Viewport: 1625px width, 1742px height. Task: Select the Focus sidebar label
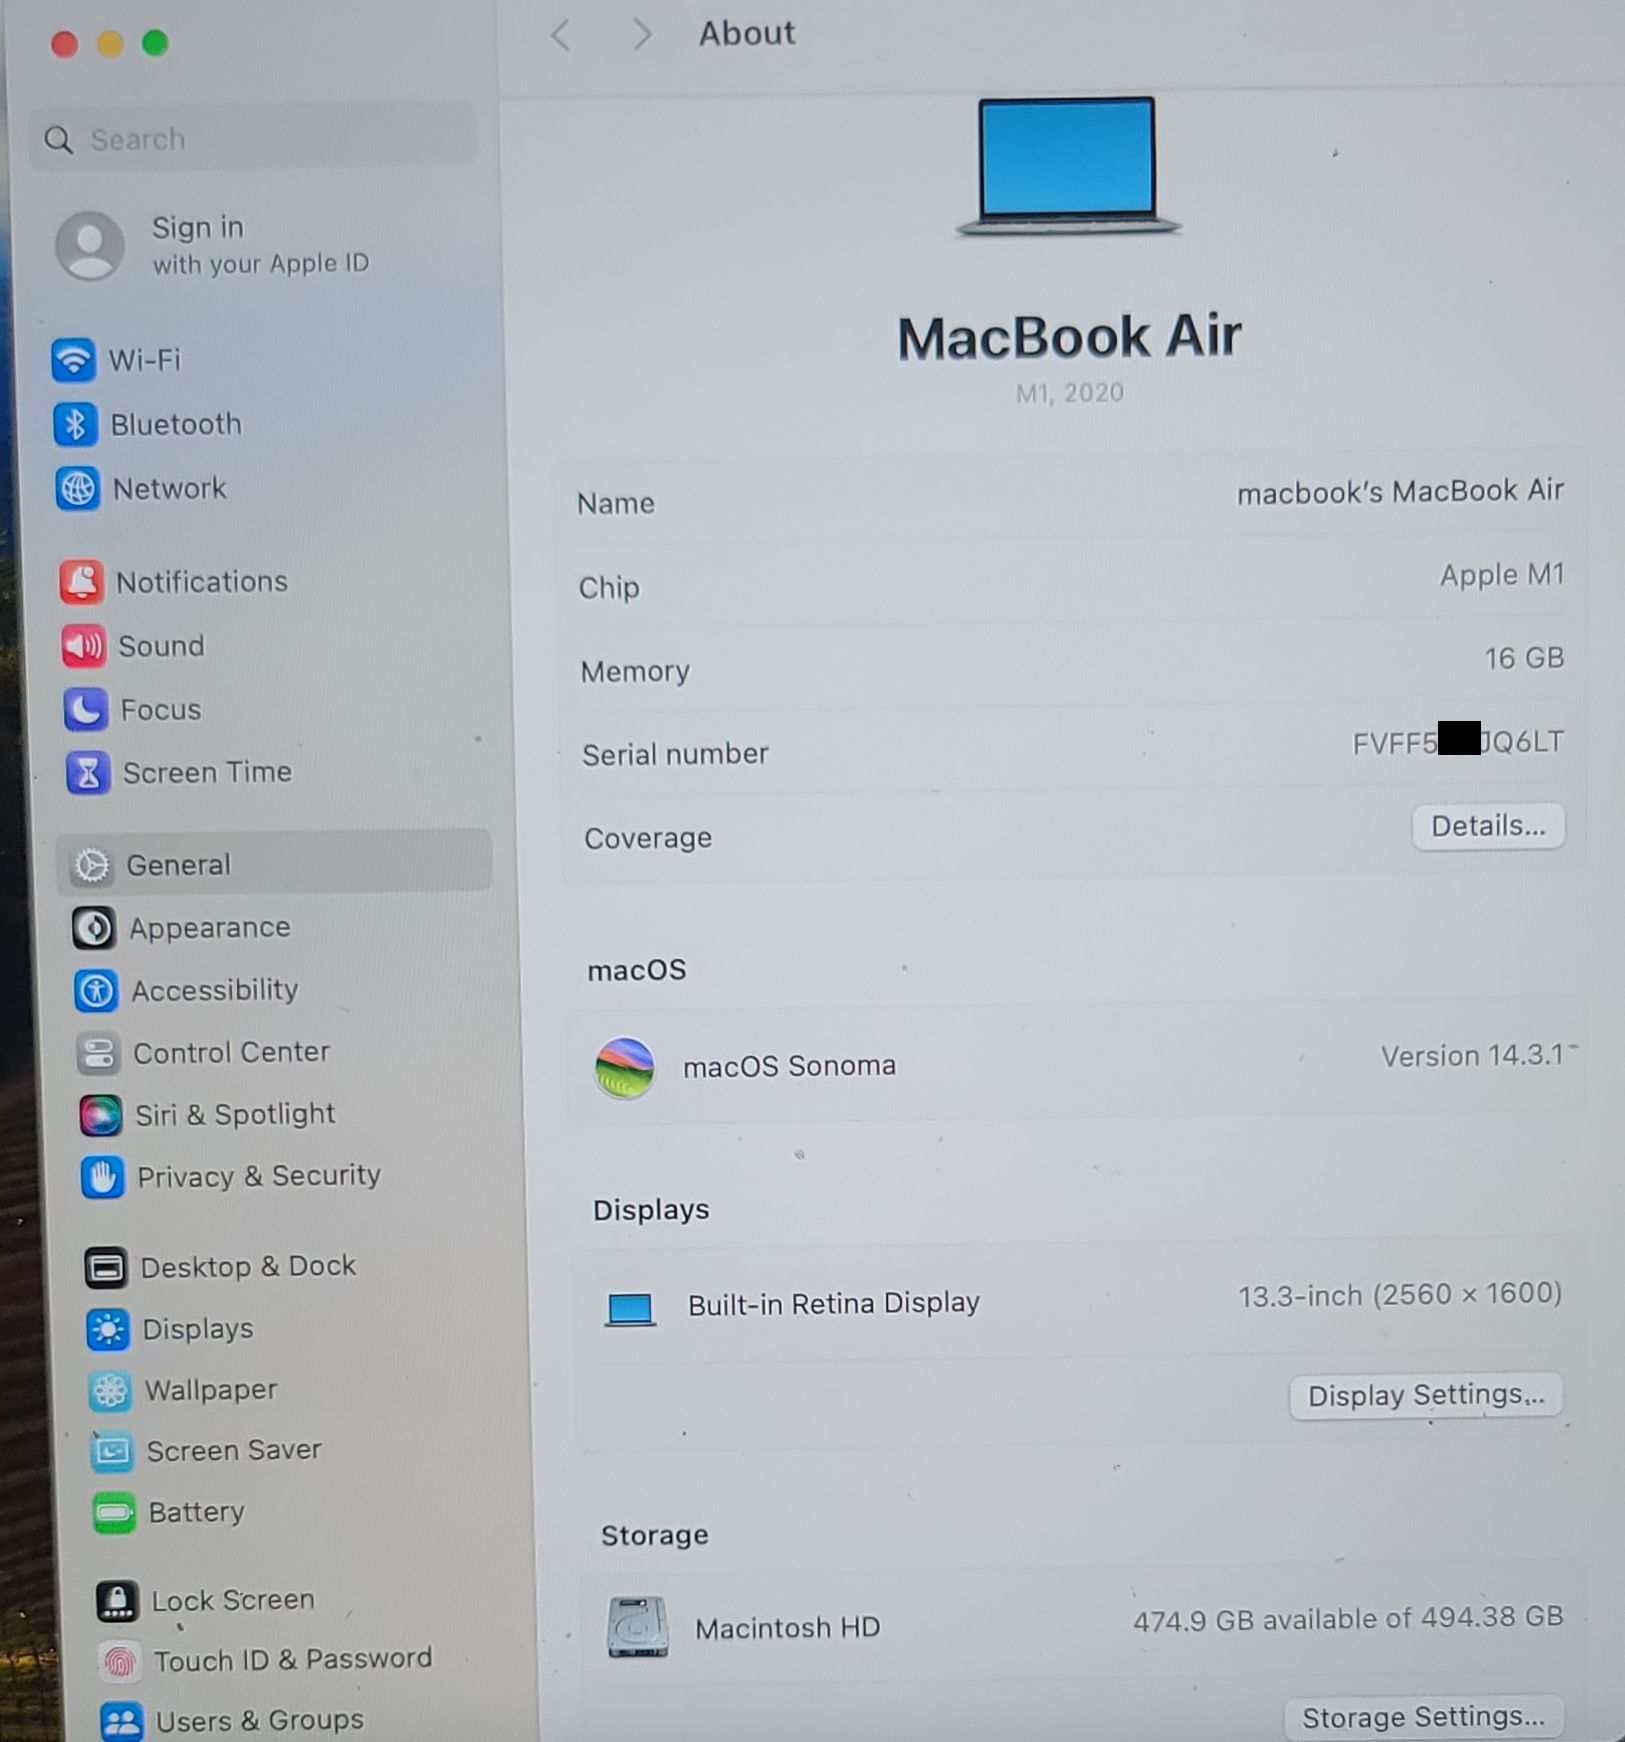tap(161, 710)
